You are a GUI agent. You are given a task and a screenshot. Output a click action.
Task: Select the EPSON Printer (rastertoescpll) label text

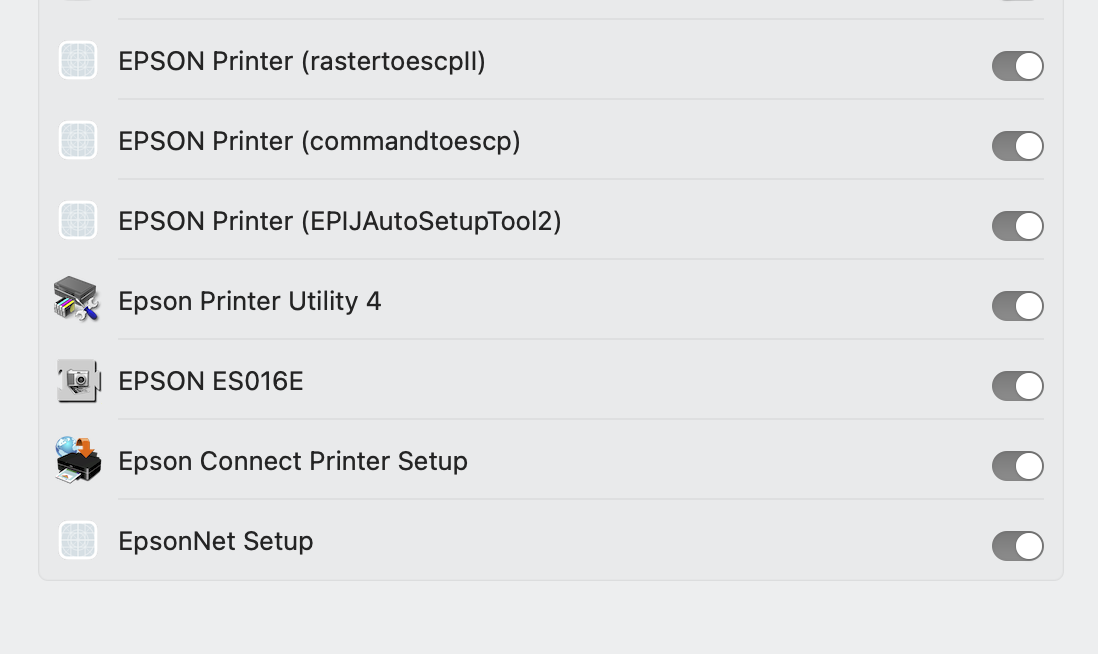point(302,62)
